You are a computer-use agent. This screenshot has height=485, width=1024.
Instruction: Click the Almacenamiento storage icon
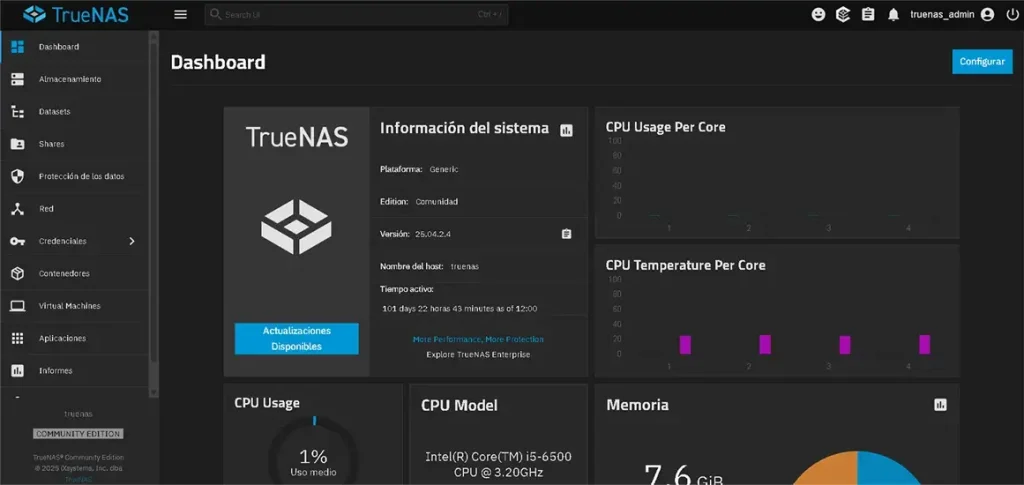(x=18, y=79)
